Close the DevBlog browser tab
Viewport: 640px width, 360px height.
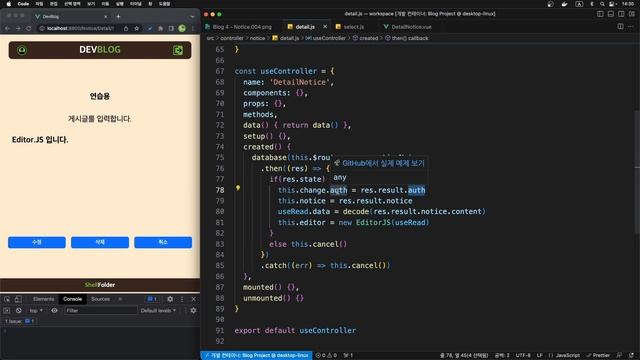(105, 17)
